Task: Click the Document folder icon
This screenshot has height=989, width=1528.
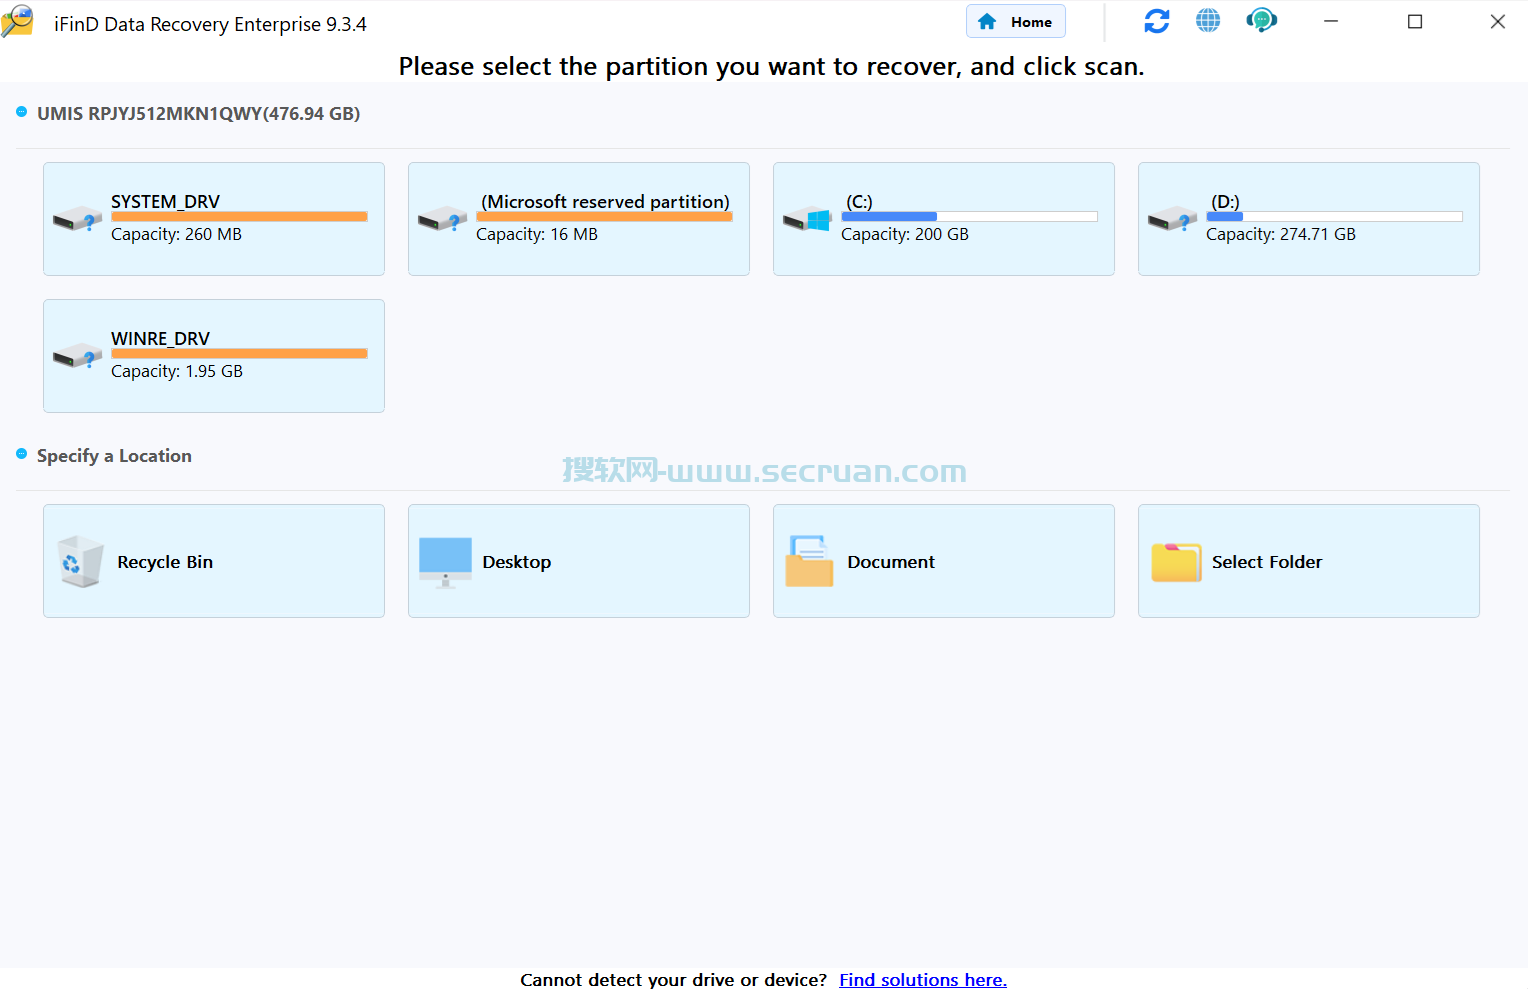Action: 809,561
